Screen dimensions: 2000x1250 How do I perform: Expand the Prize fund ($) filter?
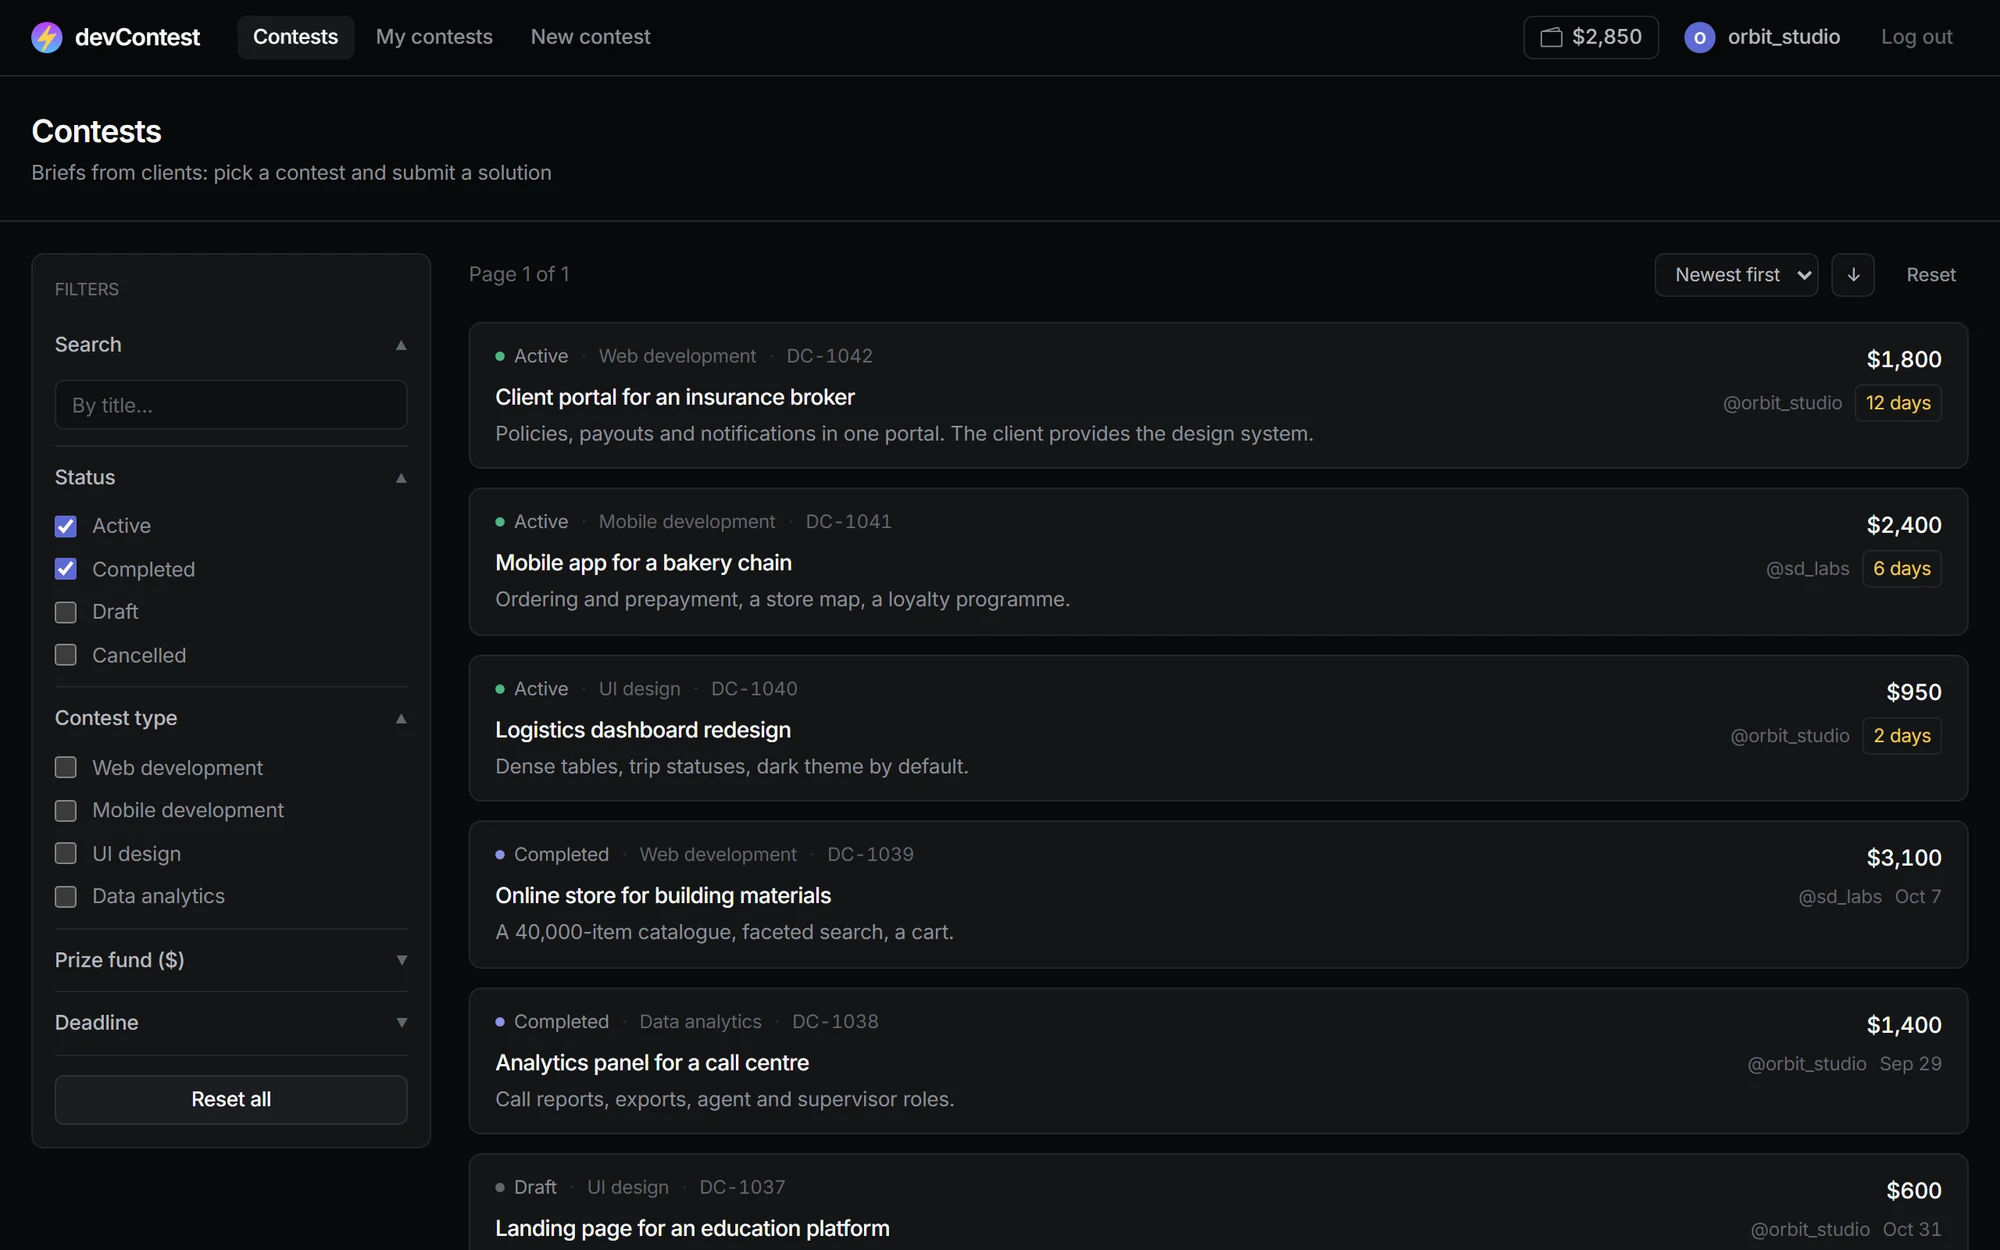(231, 960)
